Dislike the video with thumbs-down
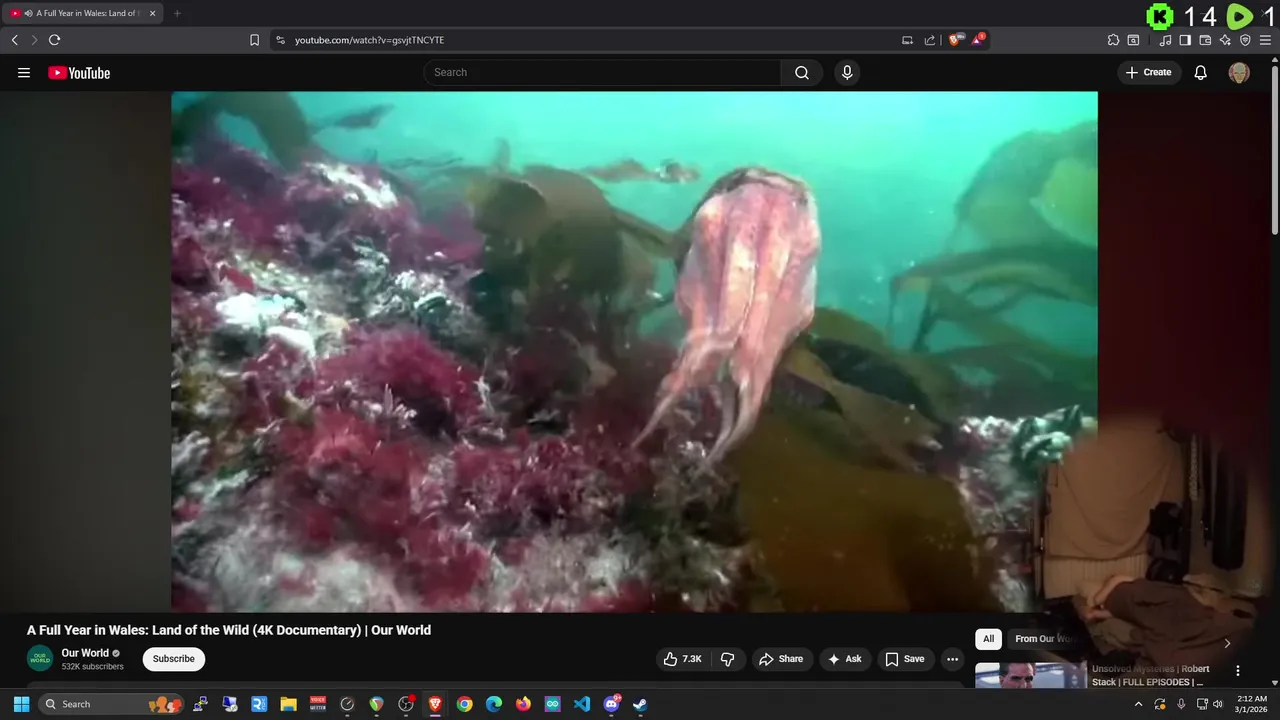Image resolution: width=1280 pixels, height=720 pixels. (x=727, y=659)
